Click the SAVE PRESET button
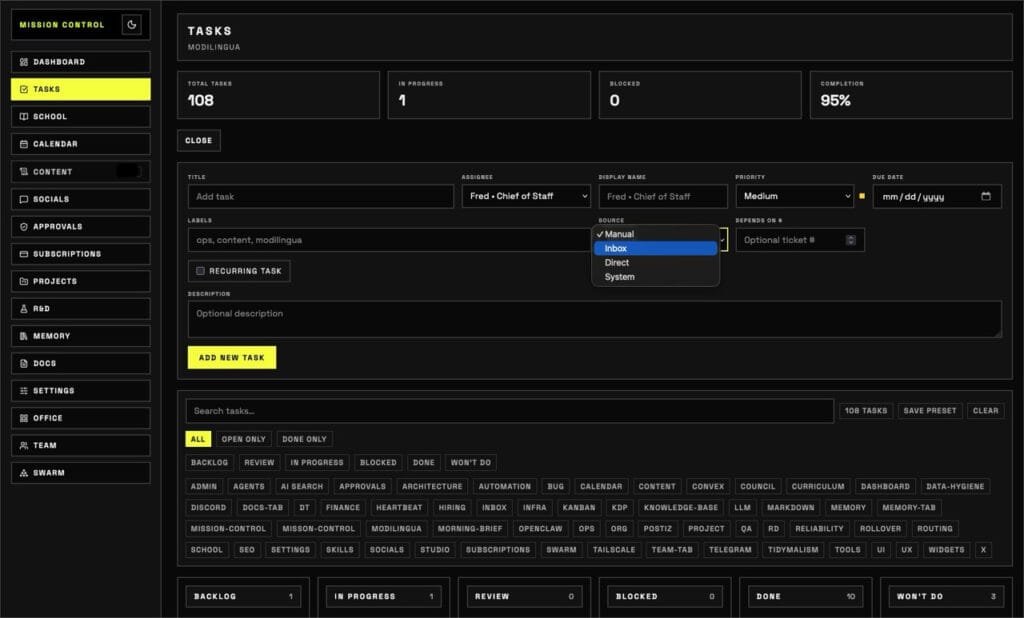 930,411
